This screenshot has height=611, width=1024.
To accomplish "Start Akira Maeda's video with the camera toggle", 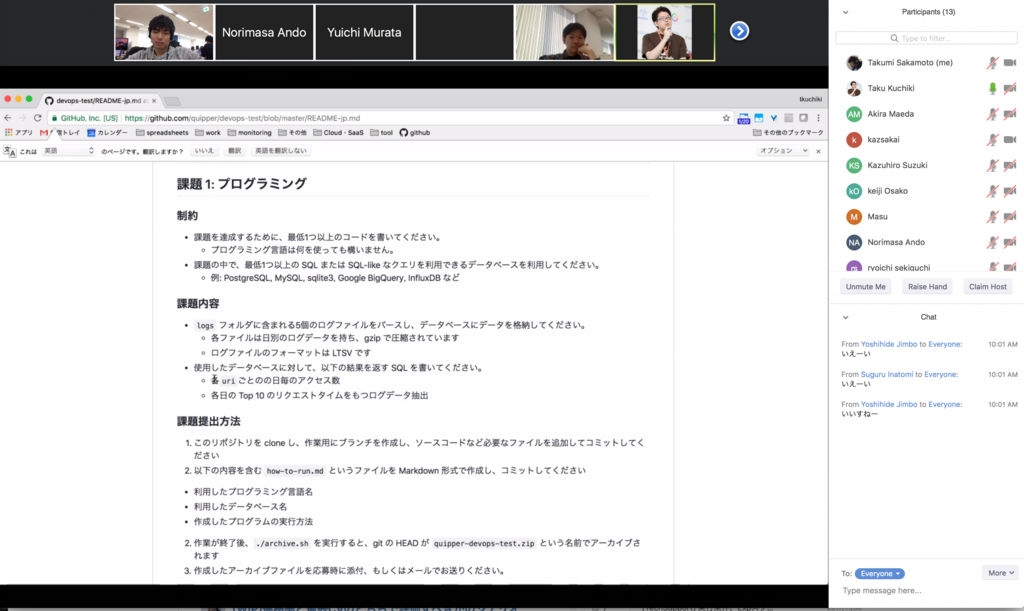I will pos(1011,114).
